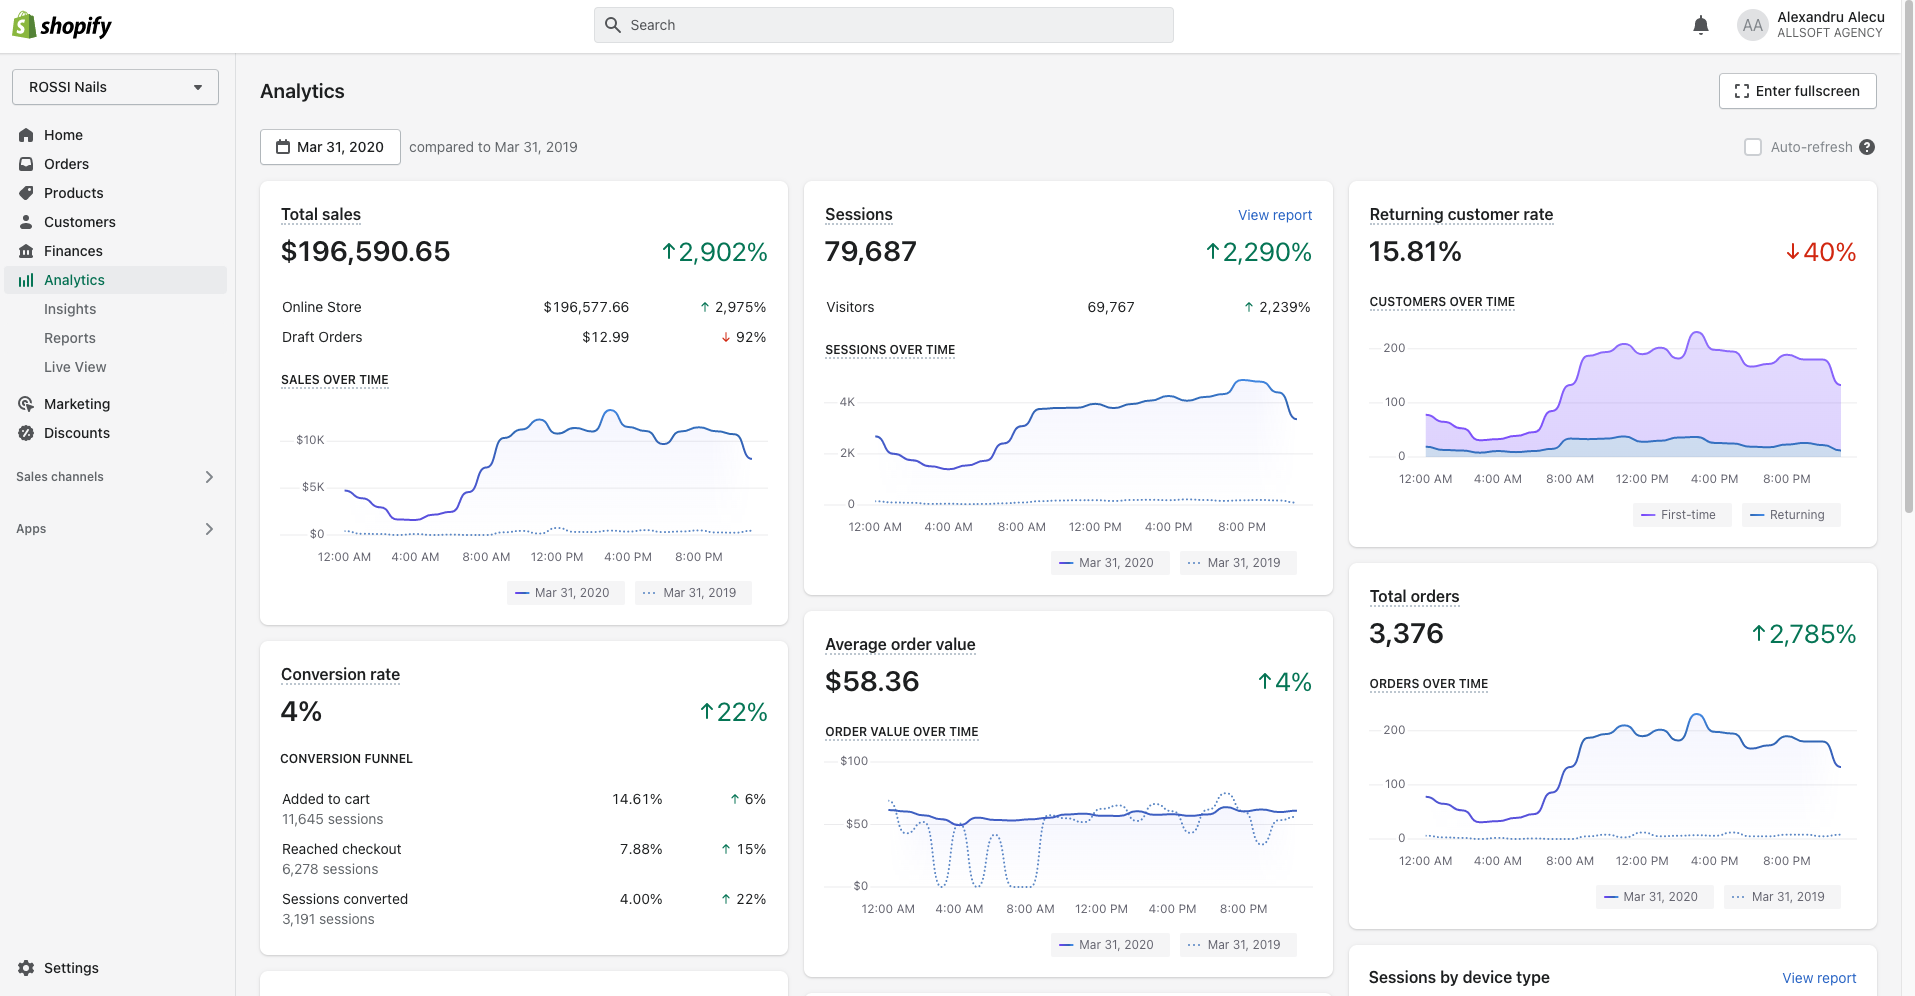
Task: Click the Added to cart funnel row
Action: point(524,809)
